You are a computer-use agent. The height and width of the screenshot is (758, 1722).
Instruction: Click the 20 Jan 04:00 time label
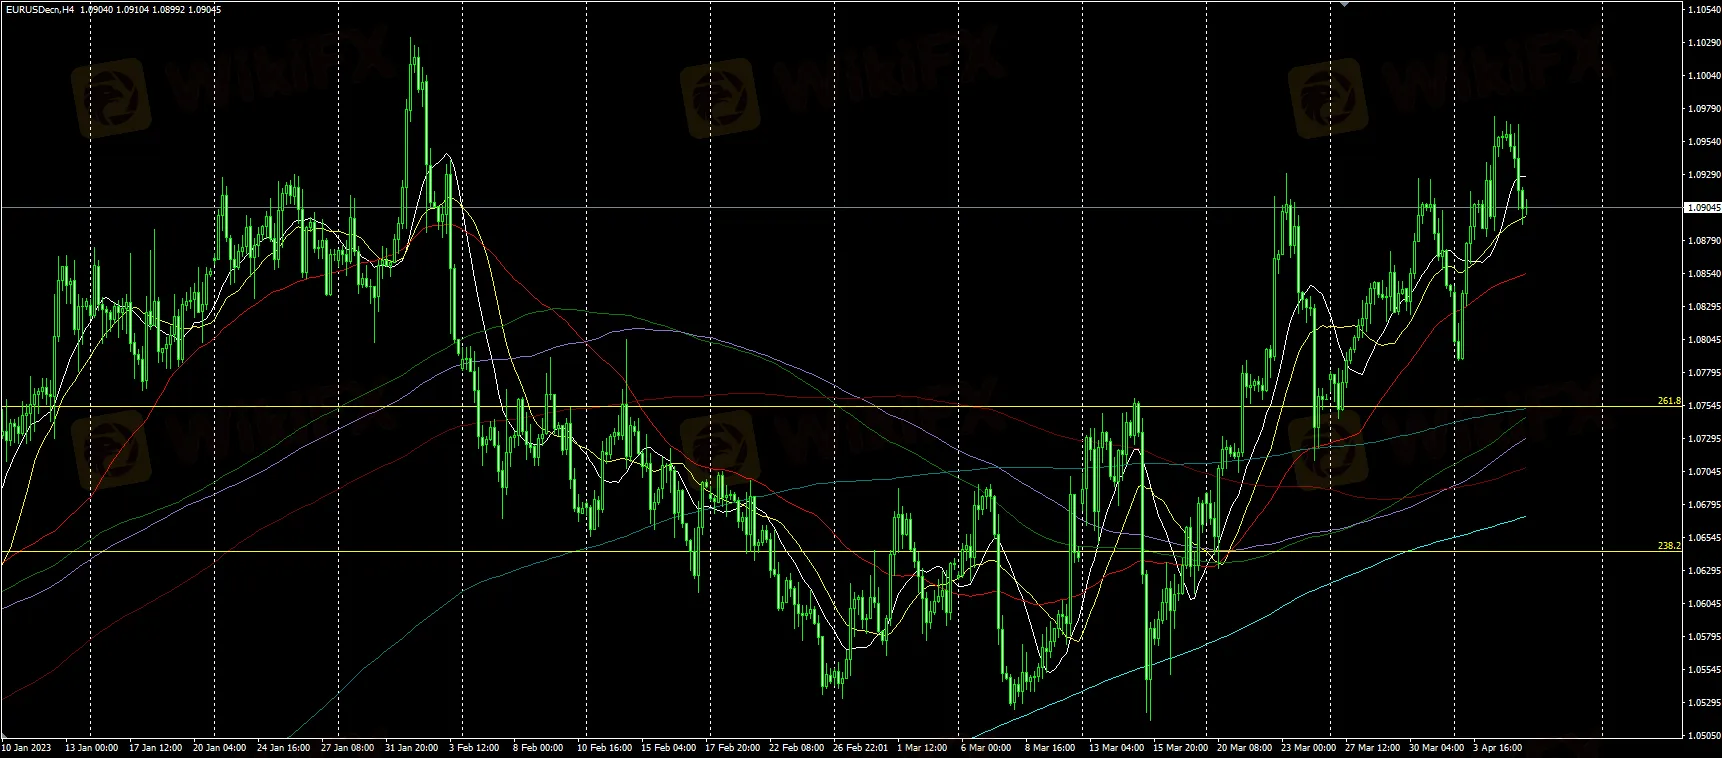tap(220, 748)
